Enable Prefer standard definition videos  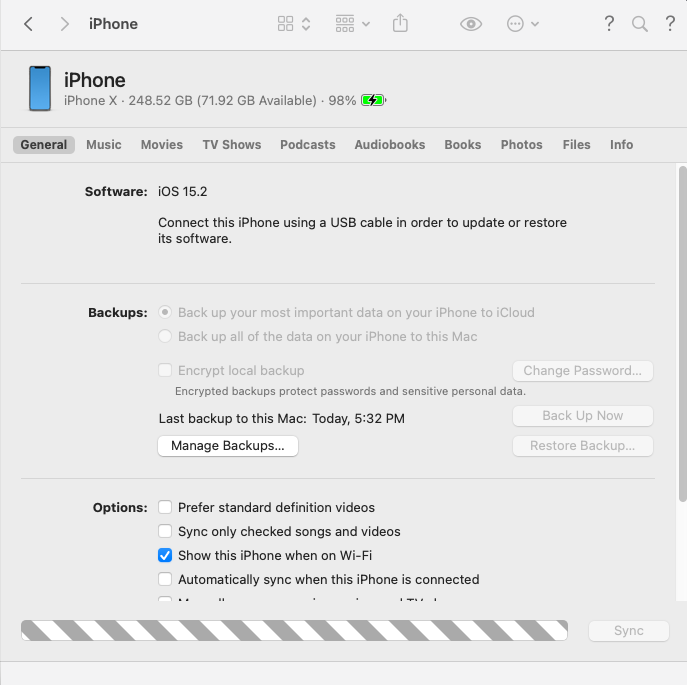(165, 507)
